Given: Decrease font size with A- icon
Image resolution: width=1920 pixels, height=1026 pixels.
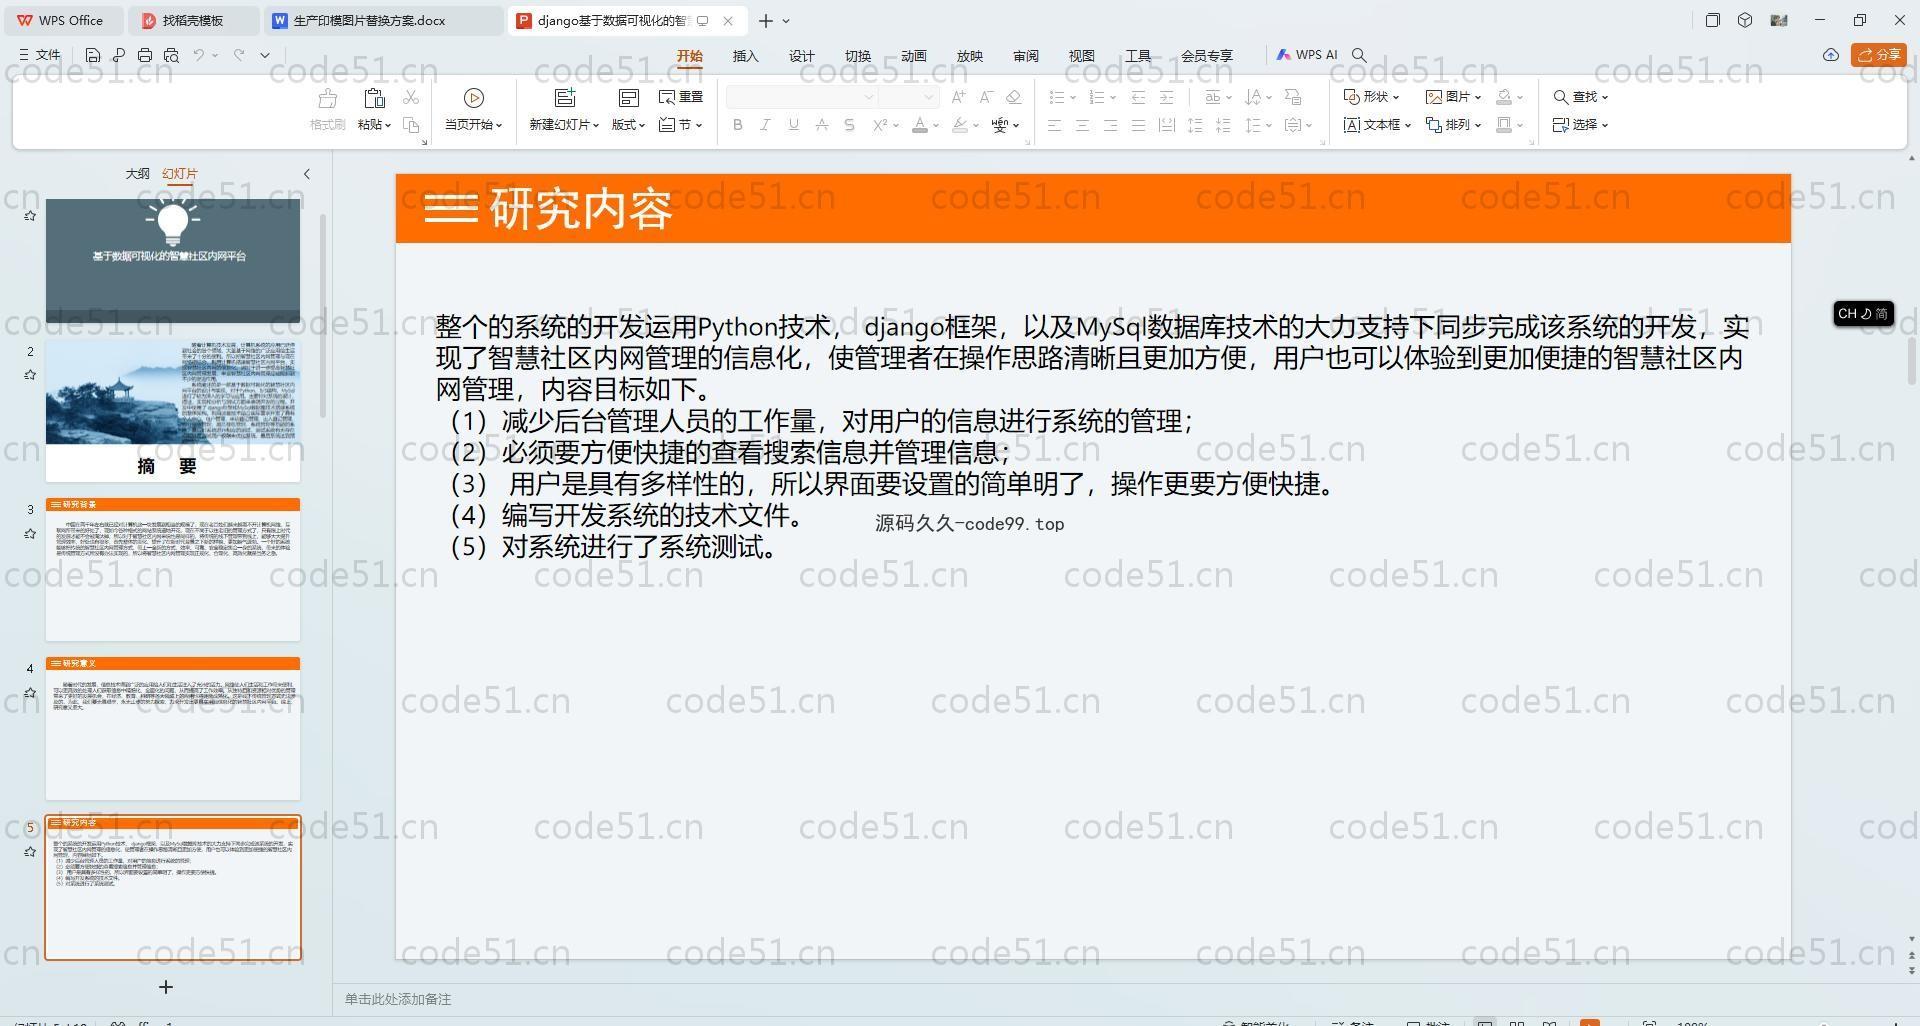Looking at the screenshot, I should pyautogui.click(x=986, y=97).
